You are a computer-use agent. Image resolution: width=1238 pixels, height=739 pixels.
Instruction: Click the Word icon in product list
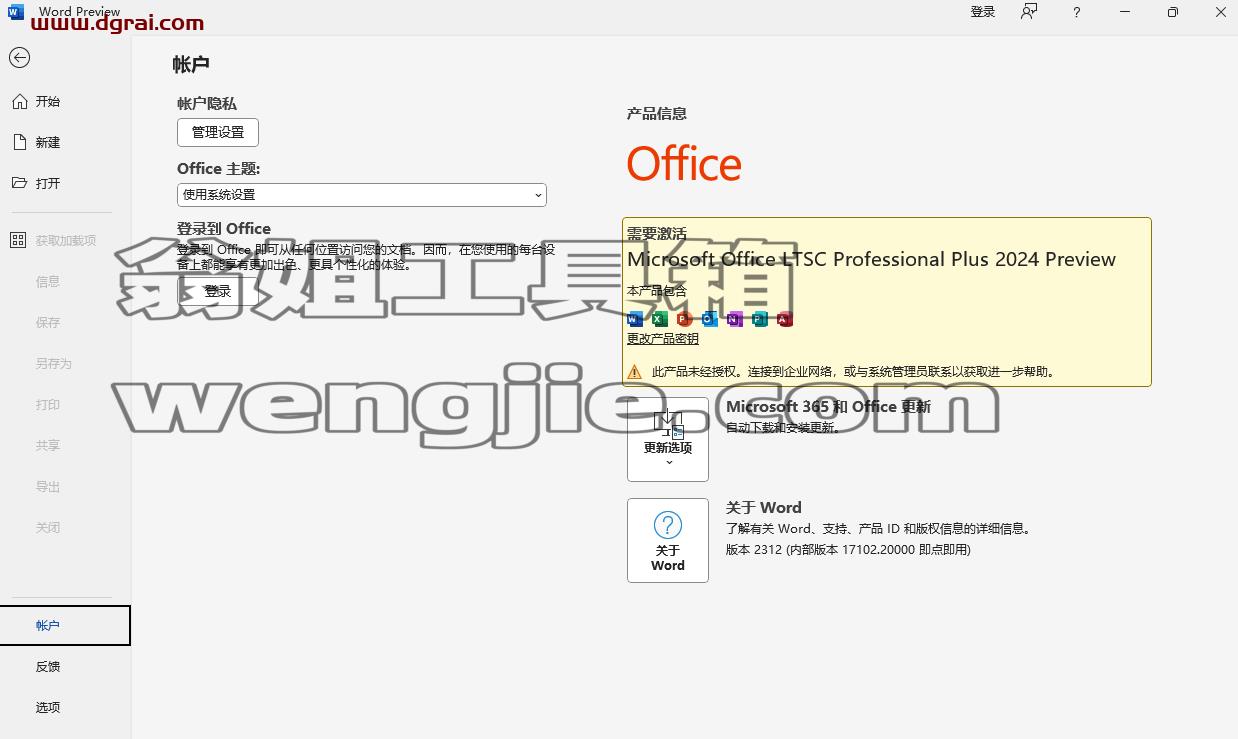click(635, 319)
